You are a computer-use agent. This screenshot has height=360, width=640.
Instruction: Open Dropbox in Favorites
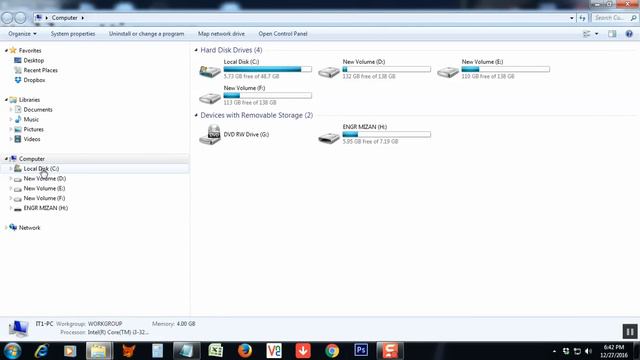(x=34, y=80)
